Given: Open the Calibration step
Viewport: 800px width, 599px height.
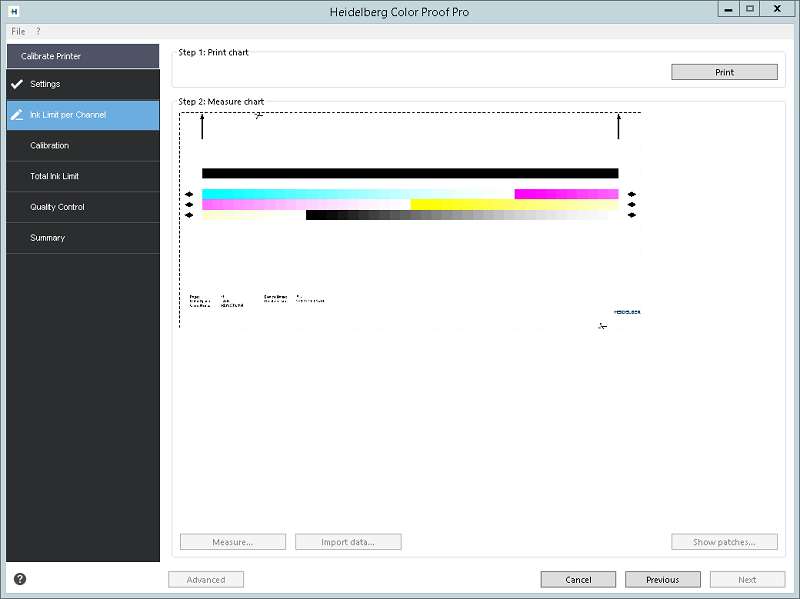Looking at the screenshot, I should pos(83,145).
